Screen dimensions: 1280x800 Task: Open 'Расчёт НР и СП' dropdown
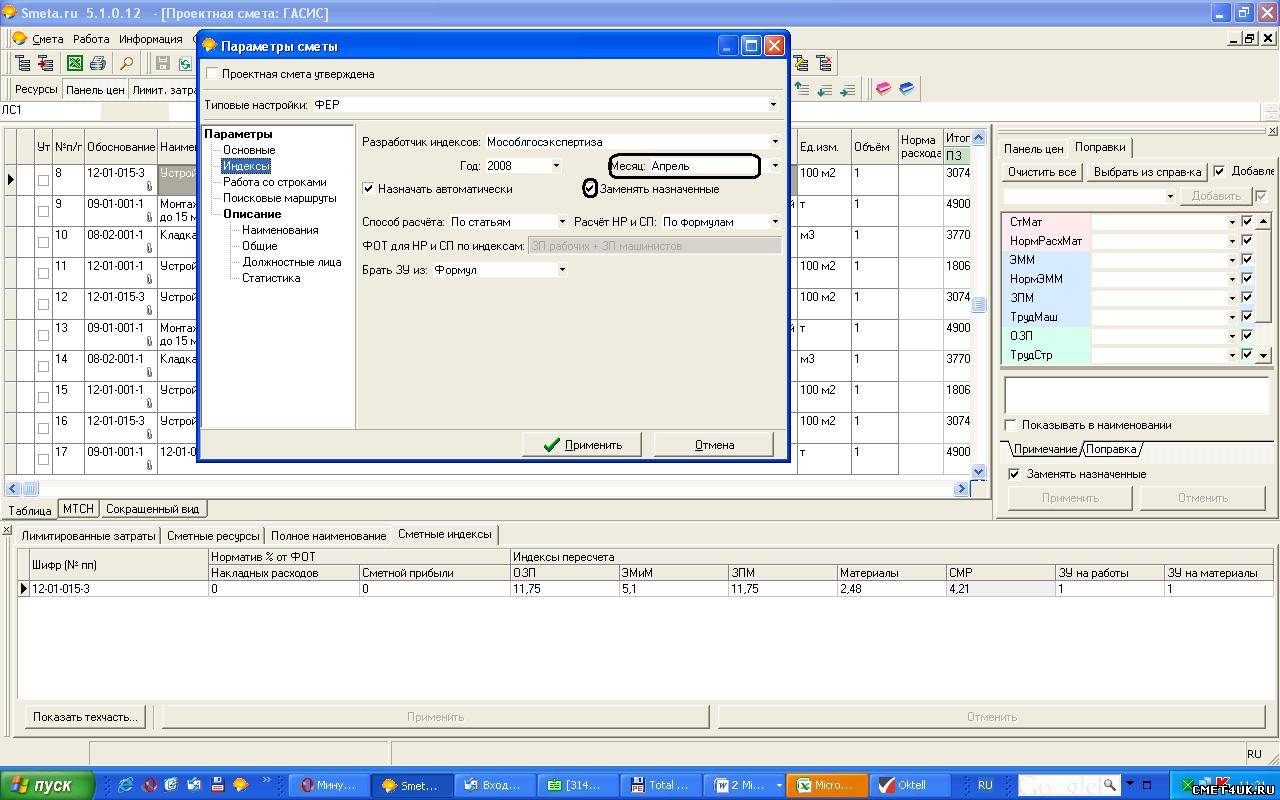[775, 222]
